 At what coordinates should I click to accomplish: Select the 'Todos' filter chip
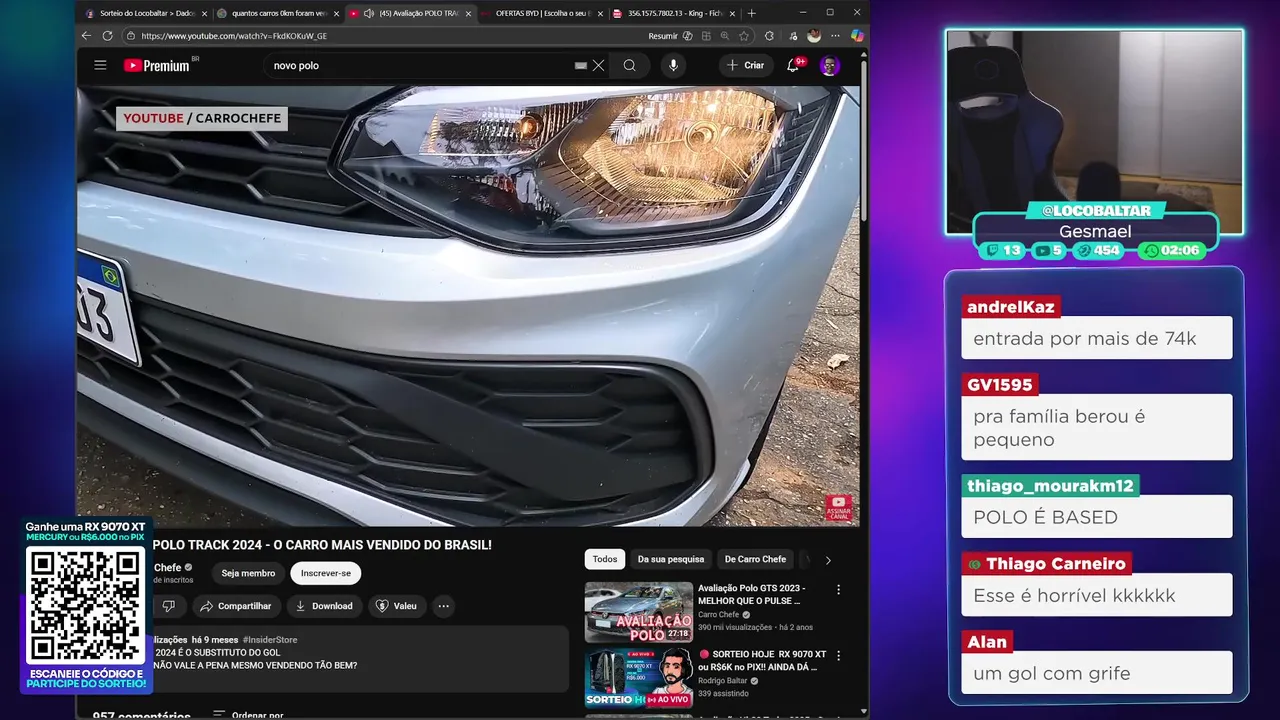(x=605, y=559)
